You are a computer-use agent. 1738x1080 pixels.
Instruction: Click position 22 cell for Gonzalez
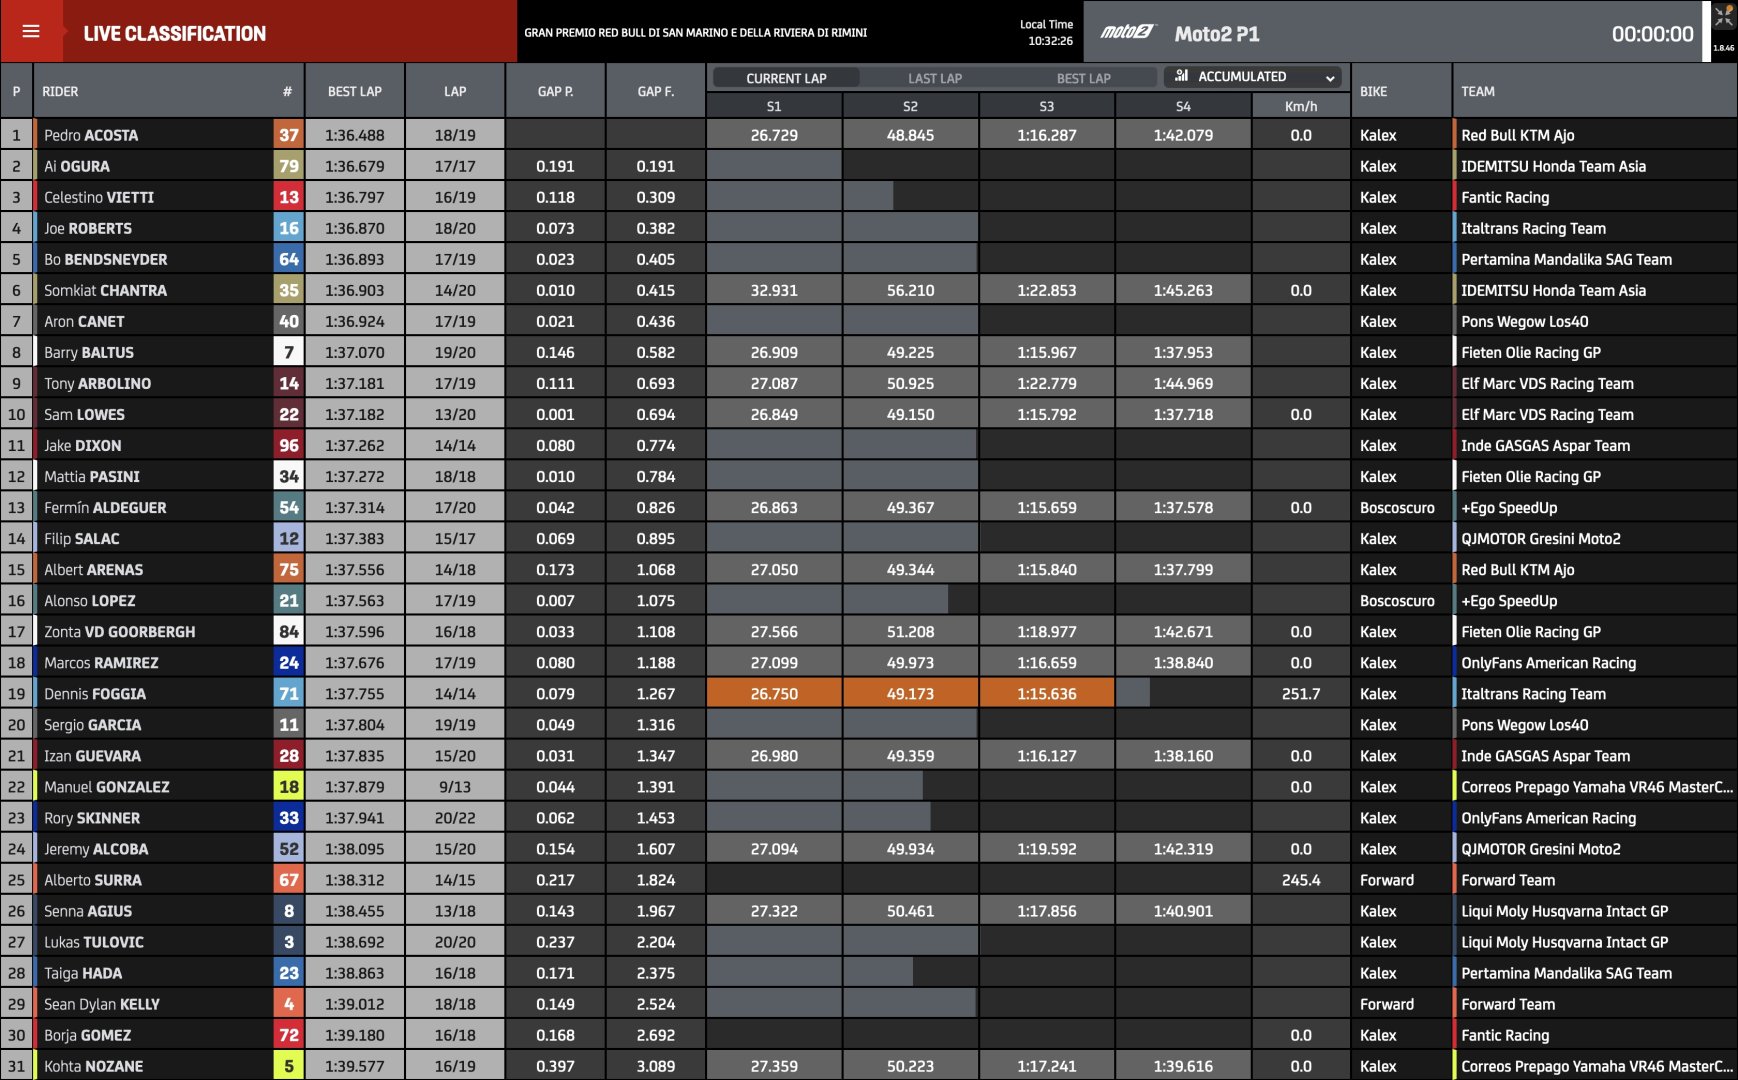pos(16,787)
